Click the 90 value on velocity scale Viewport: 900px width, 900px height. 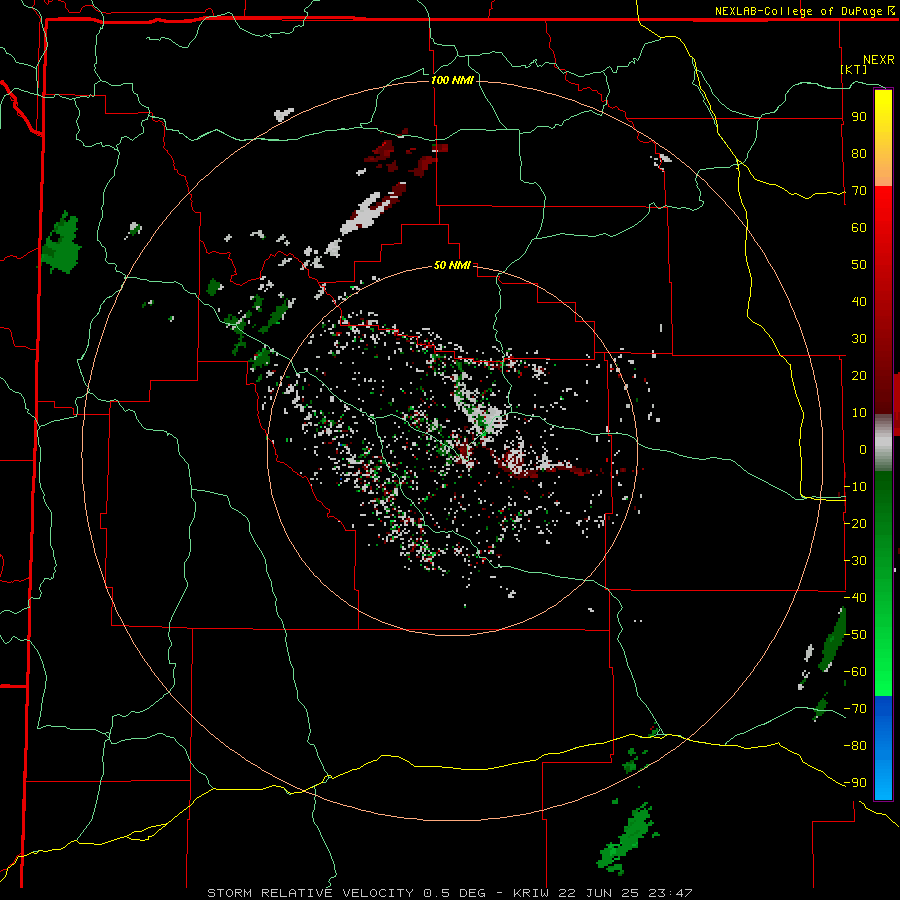click(x=859, y=117)
